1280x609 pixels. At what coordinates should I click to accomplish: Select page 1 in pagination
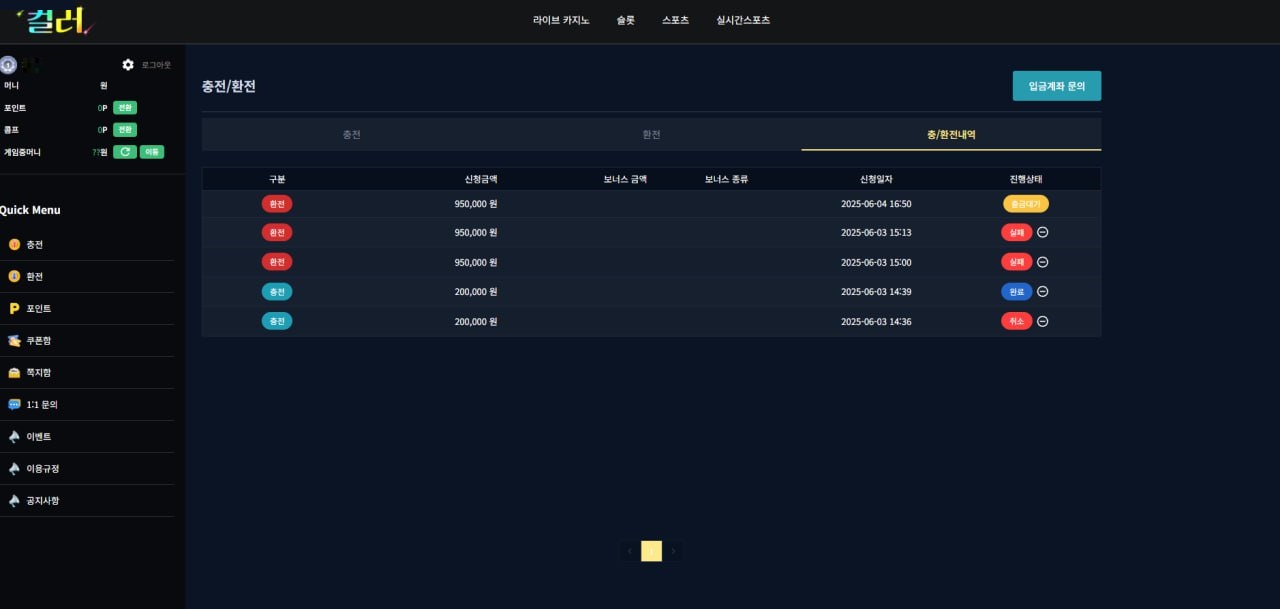tap(651, 551)
